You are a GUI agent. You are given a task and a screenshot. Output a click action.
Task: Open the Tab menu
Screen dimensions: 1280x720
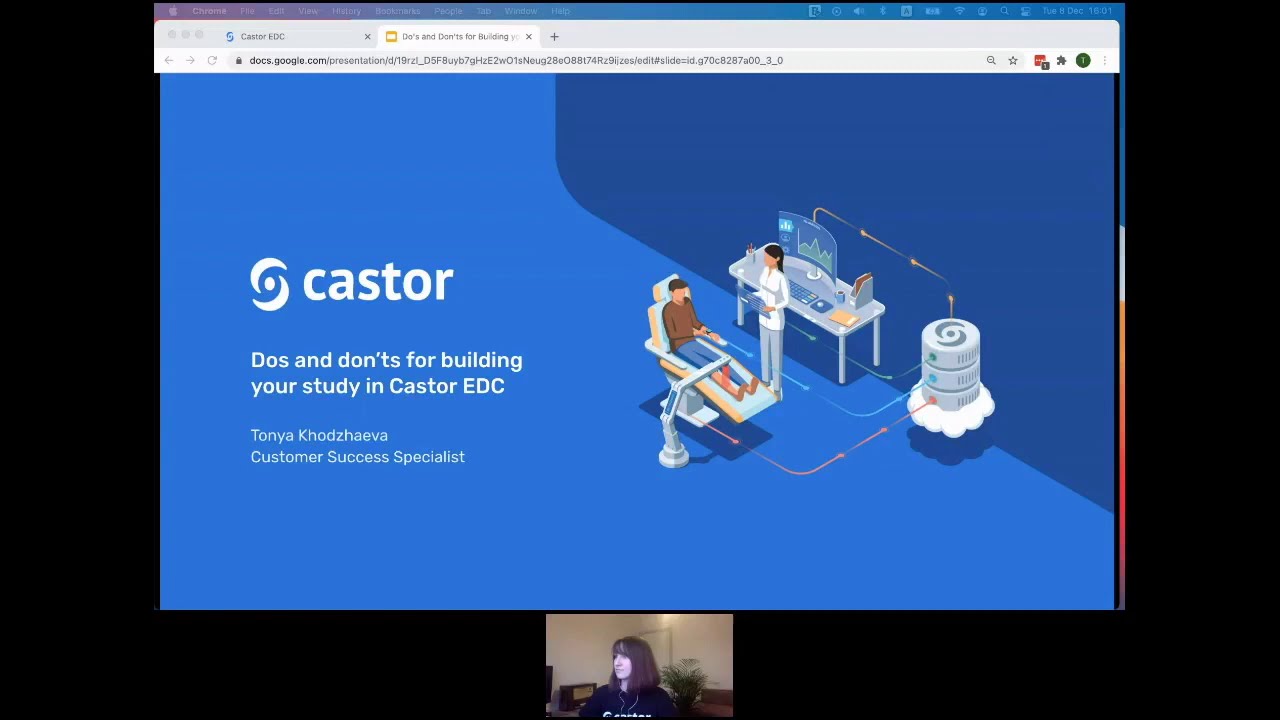(483, 11)
